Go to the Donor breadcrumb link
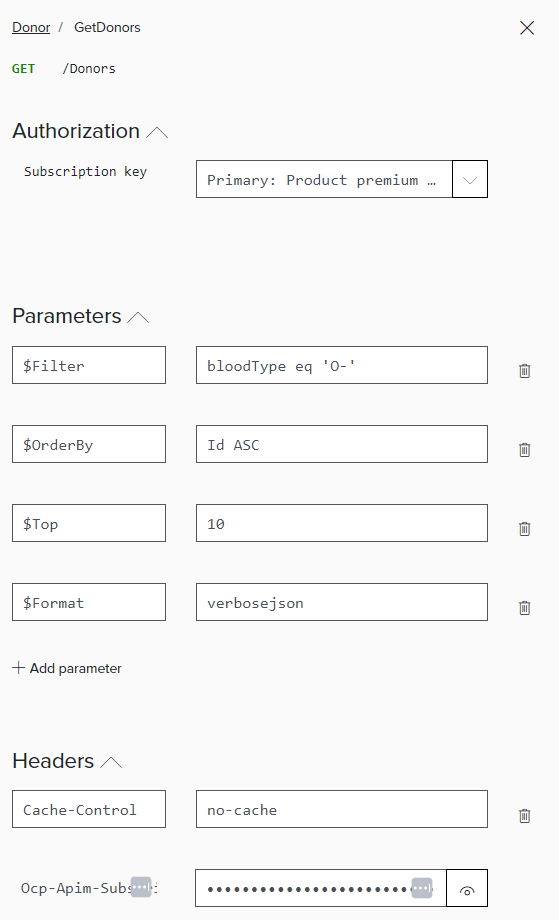 coord(31,28)
